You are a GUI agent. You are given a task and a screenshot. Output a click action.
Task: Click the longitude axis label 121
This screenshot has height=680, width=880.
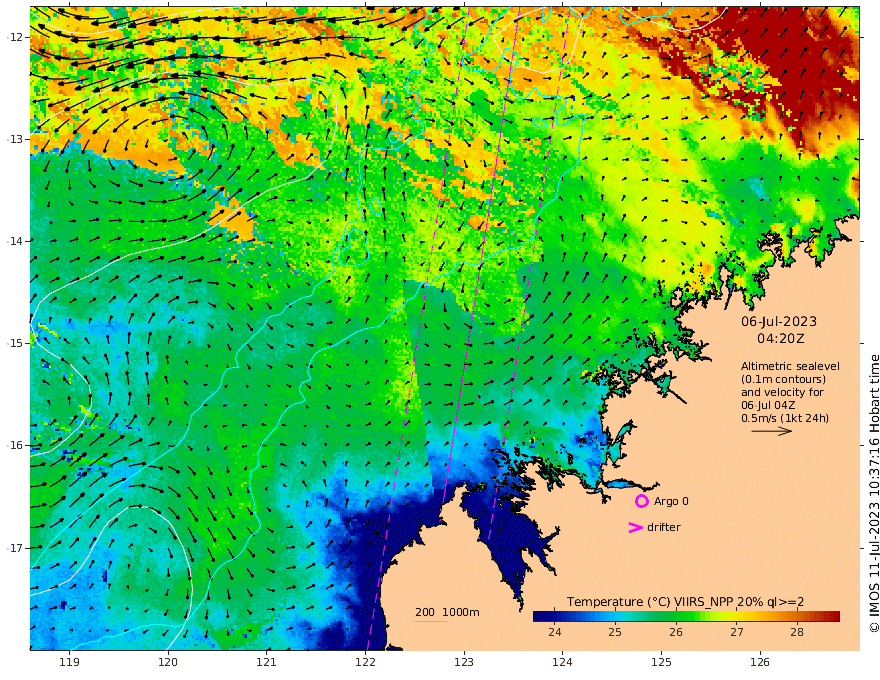[267, 663]
